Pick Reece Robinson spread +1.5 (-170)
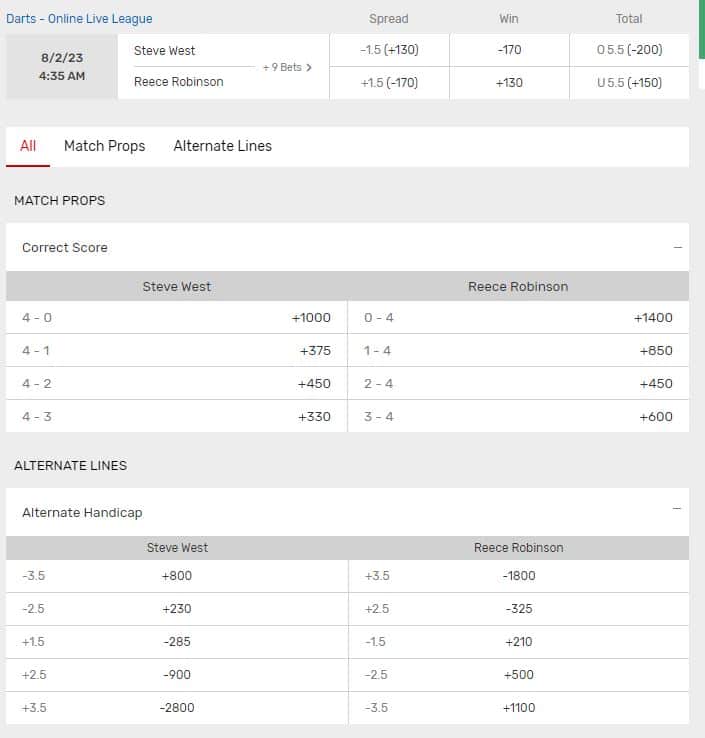 [x=389, y=83]
